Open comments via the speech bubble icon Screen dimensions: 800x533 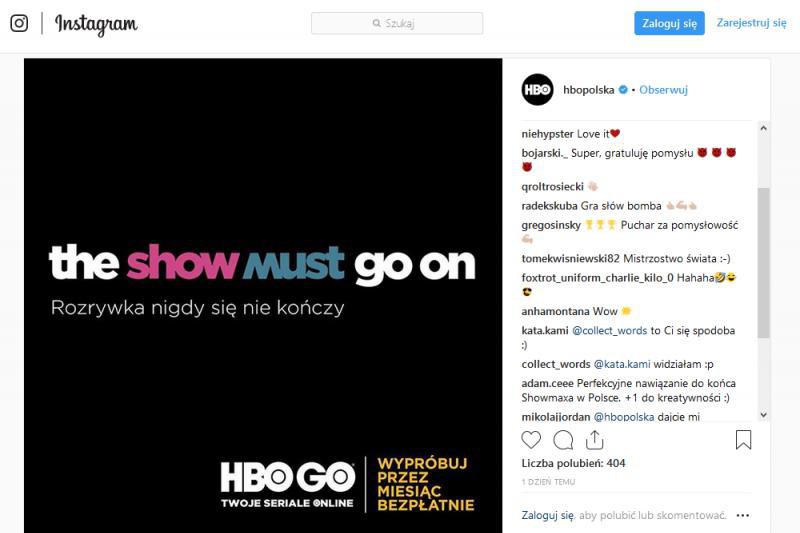[x=563, y=440]
